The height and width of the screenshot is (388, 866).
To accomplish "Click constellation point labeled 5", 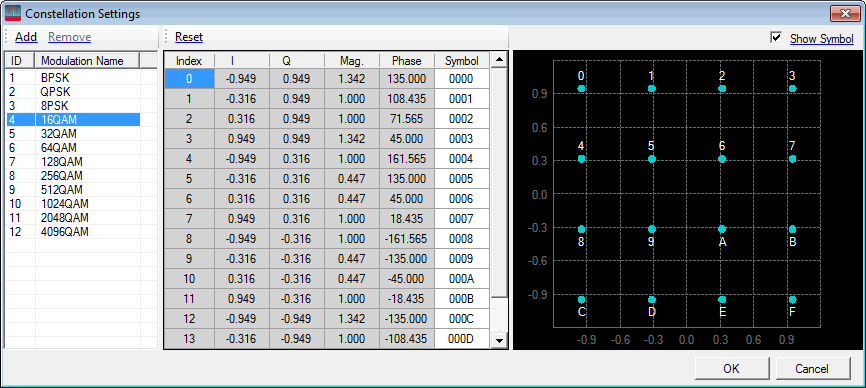I will click(x=652, y=159).
